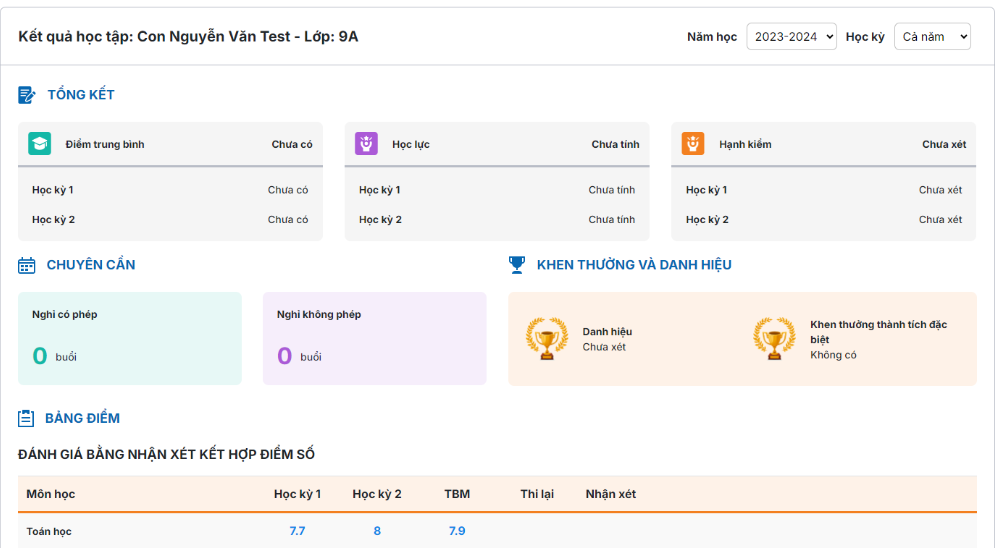Image resolution: width=1004 pixels, height=551 pixels.
Task: Click the Nghỉ không phép card
Action: 374,338
